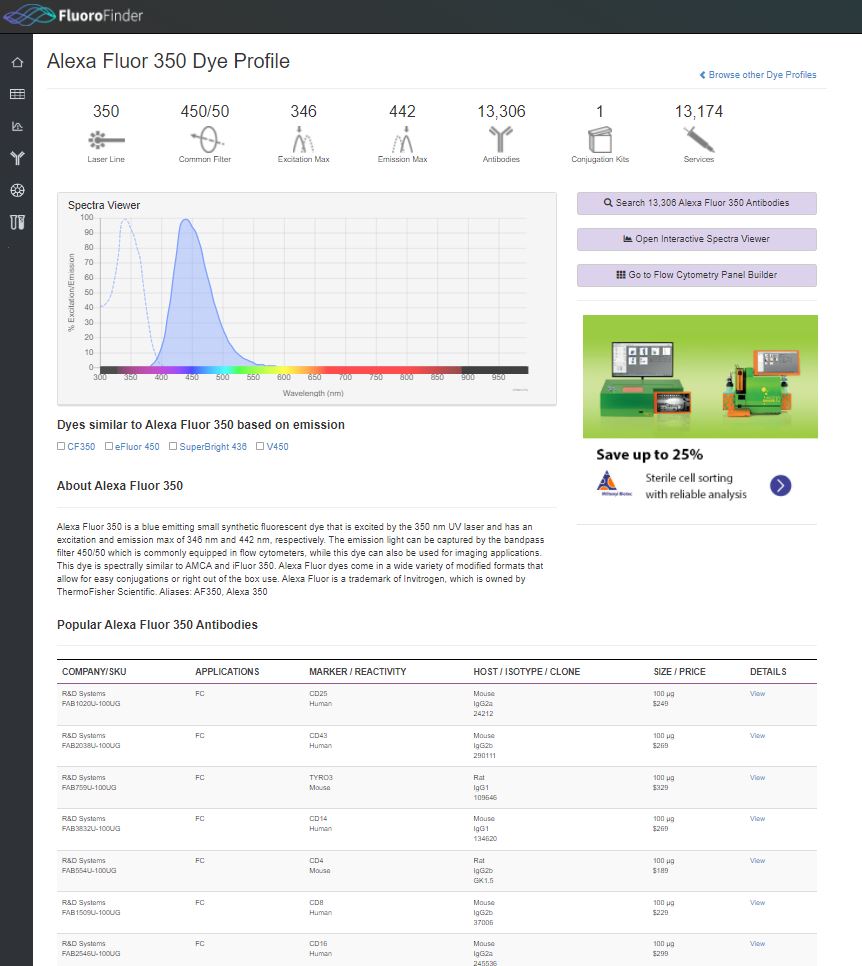Check the V450 dye option
This screenshot has width=862, height=966.
coord(258,446)
